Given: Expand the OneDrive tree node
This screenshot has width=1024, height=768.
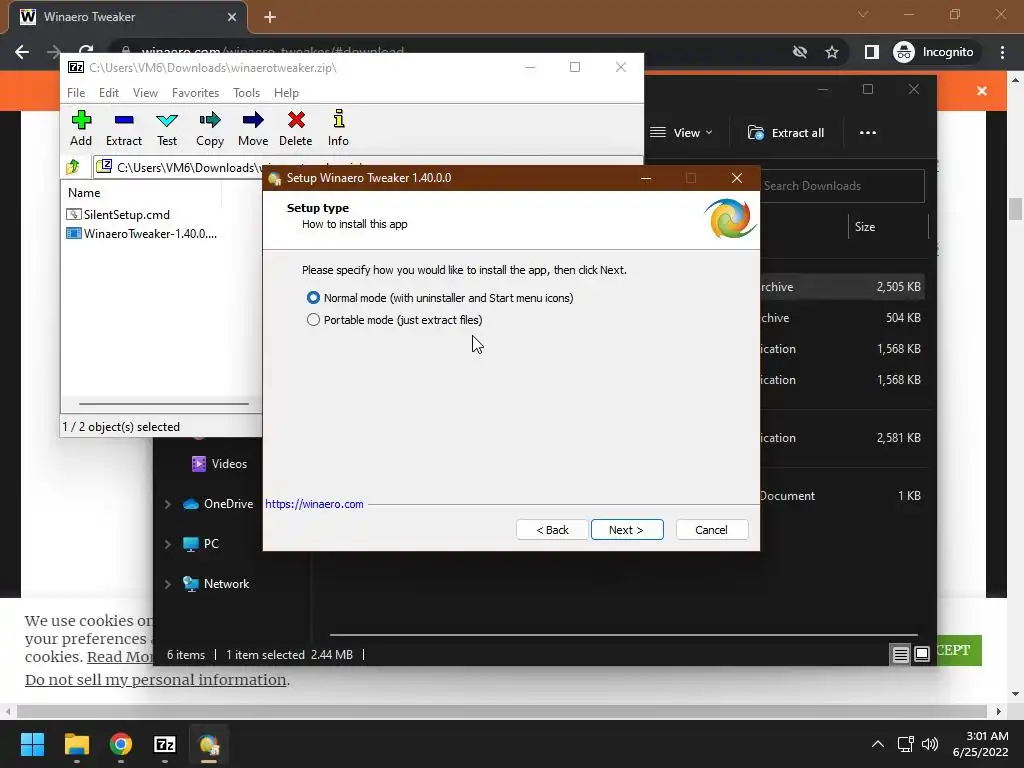Looking at the screenshot, I should pyautogui.click(x=168, y=504).
